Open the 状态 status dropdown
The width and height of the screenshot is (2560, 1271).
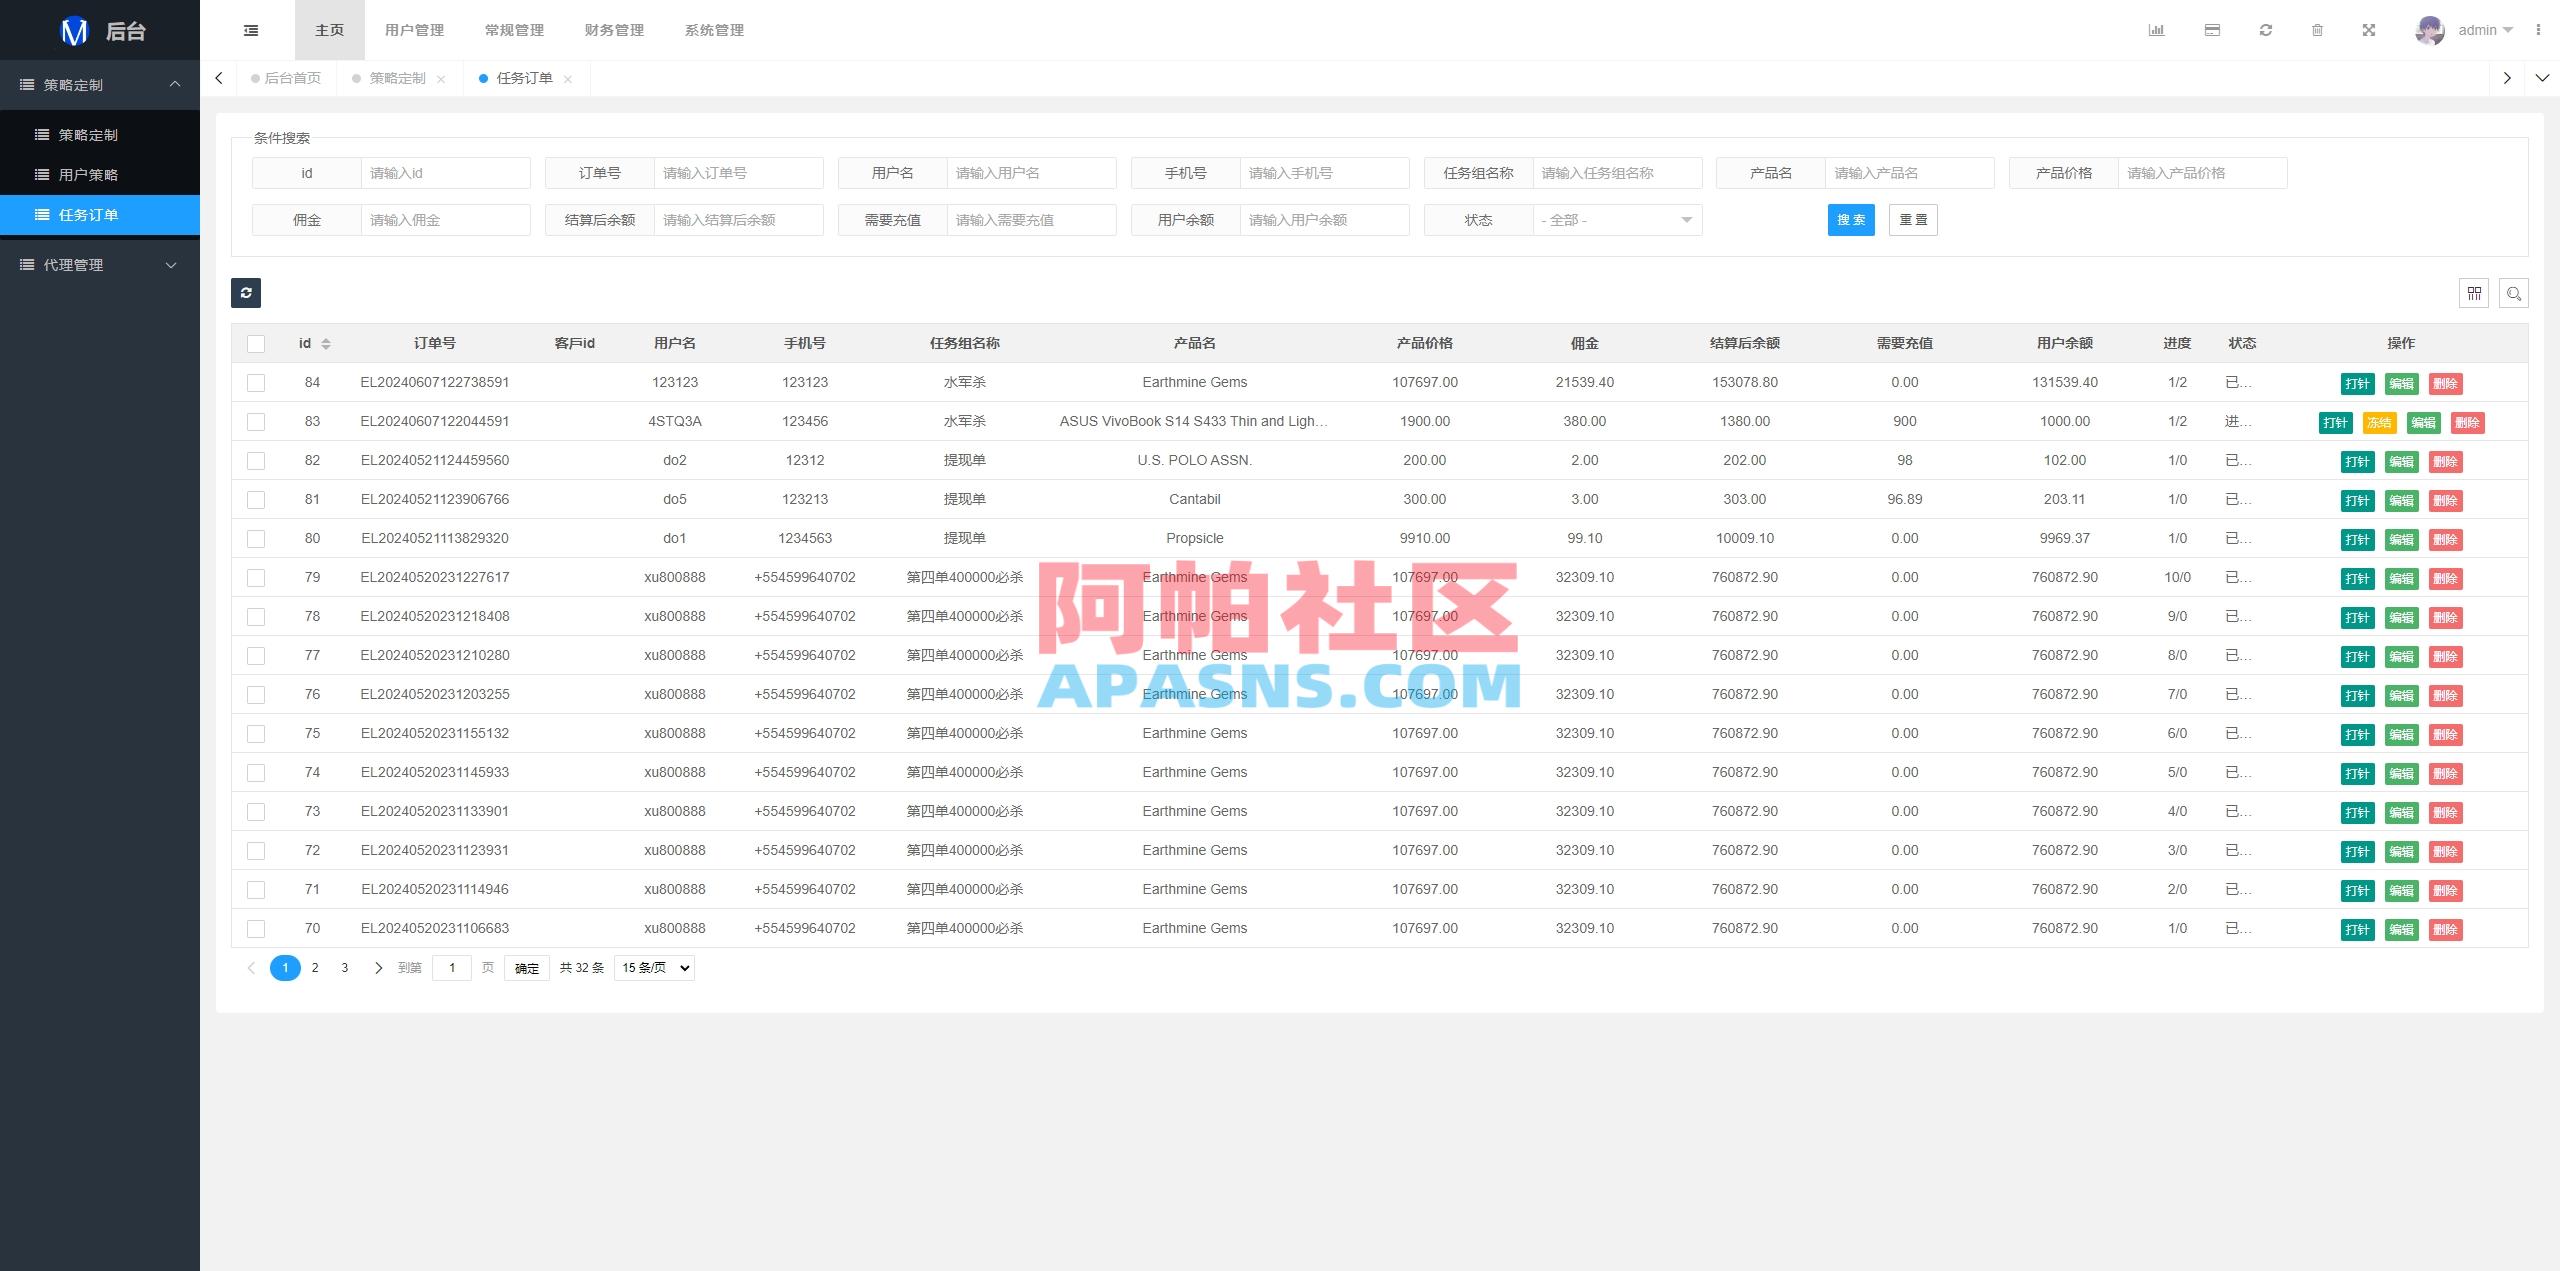click(1615, 220)
